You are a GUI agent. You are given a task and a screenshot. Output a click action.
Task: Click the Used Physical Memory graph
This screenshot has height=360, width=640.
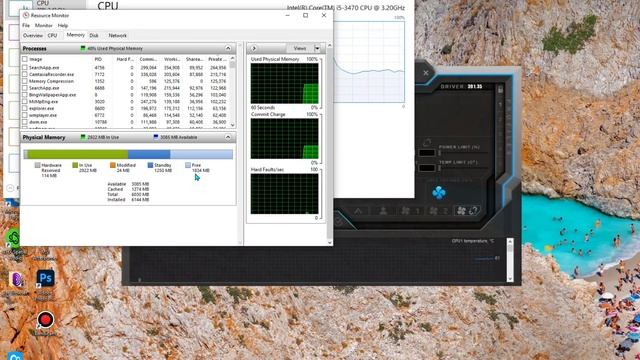point(284,83)
